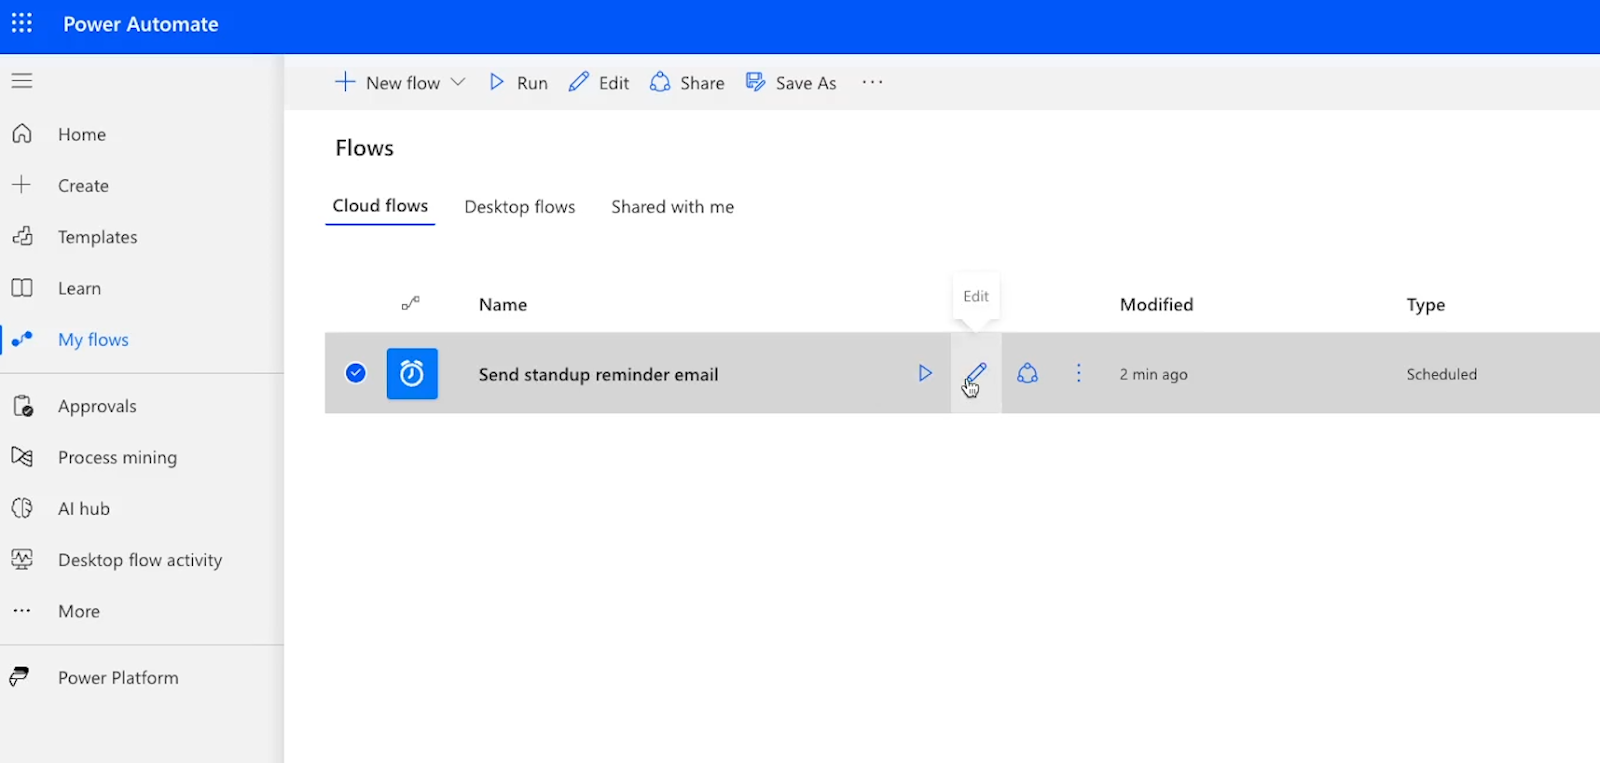Click the Templates icon in sidebar

point(22,236)
